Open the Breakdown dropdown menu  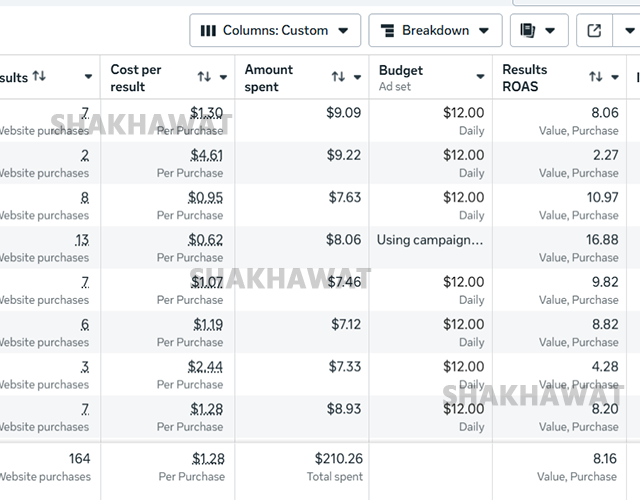(435, 30)
